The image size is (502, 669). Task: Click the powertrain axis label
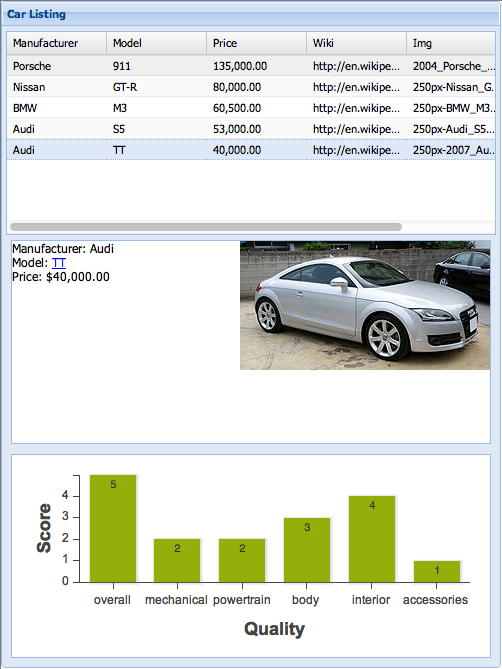[242, 600]
